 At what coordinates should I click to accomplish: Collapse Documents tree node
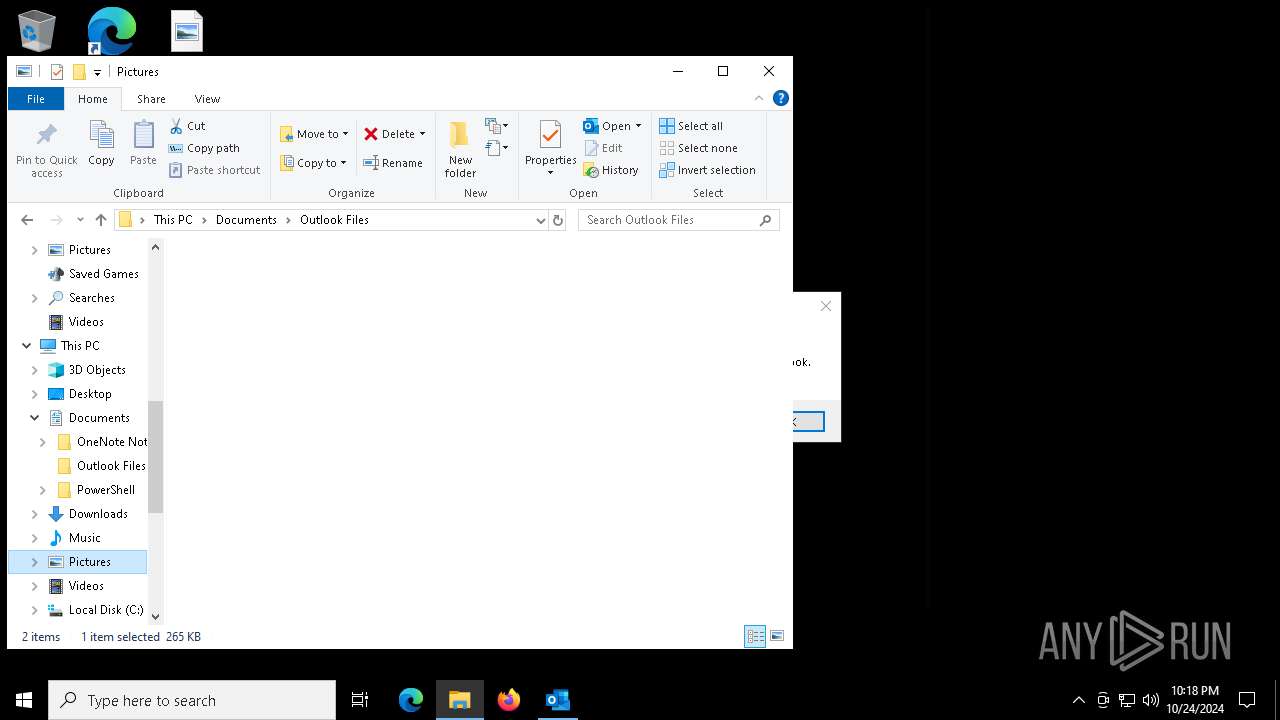(35, 418)
